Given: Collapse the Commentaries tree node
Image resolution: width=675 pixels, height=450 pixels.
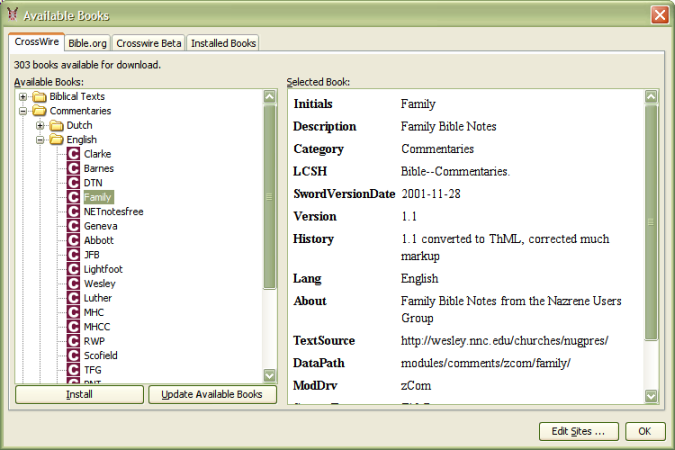Looking at the screenshot, I should (x=23, y=111).
